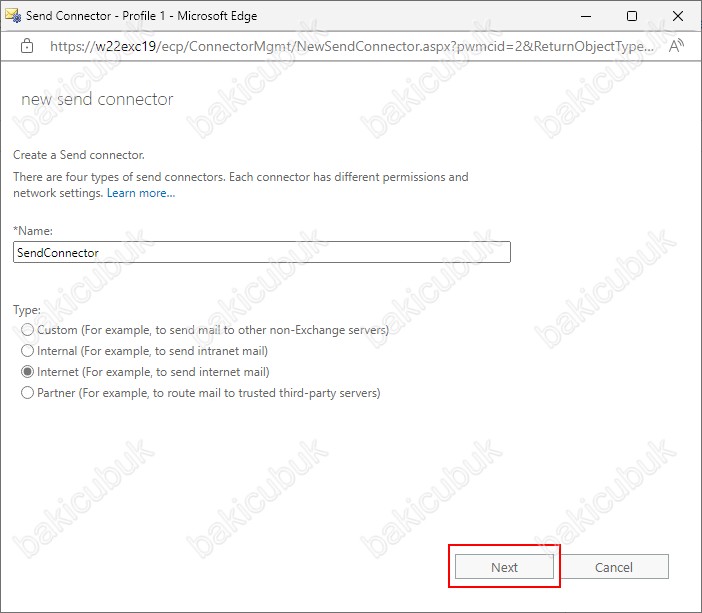The image size is (702, 613).
Task: Open the Learn more link
Action: coord(141,193)
